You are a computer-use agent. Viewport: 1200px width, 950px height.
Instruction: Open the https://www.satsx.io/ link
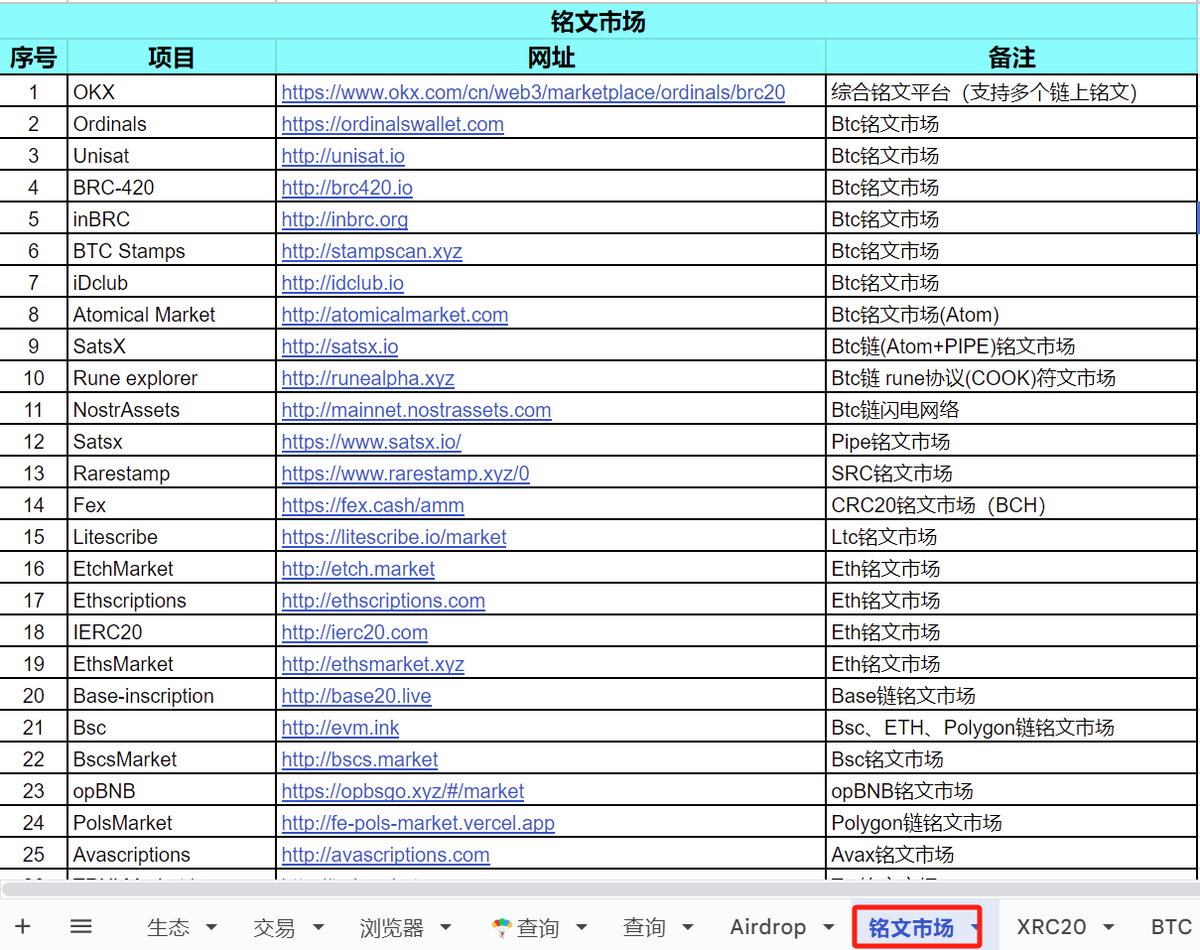(x=371, y=442)
